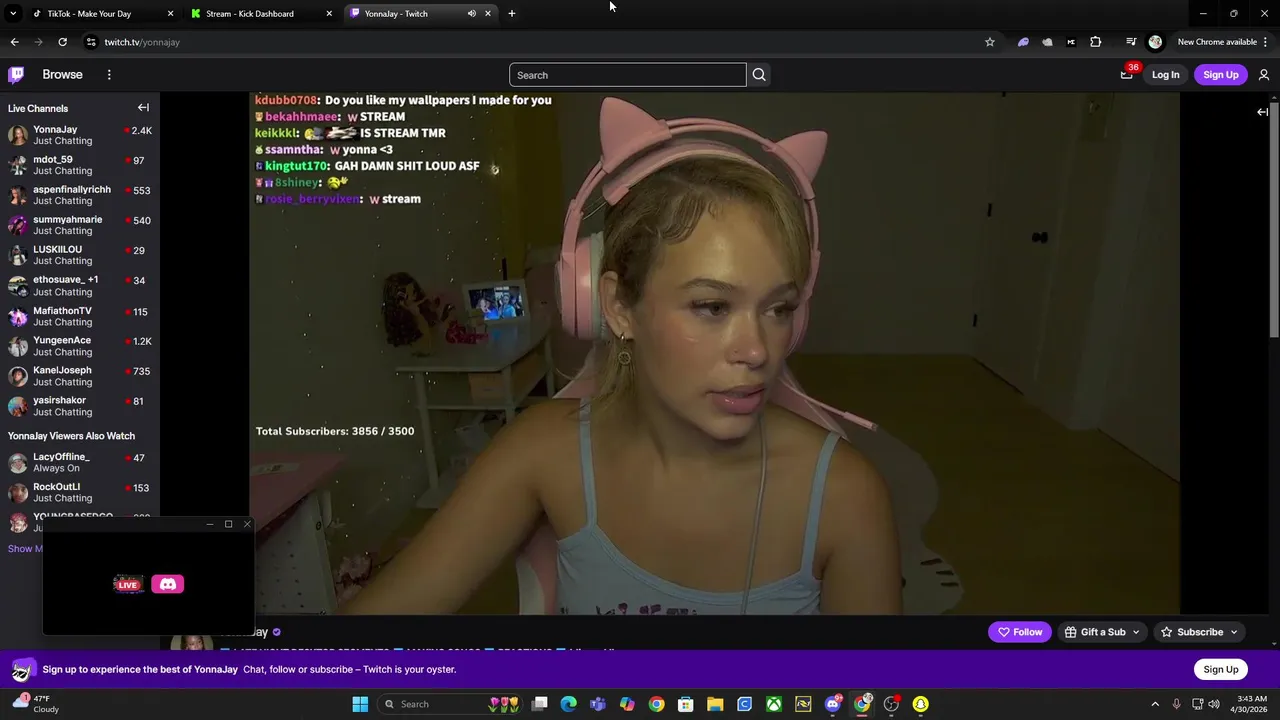Open the Twitch user account icon
This screenshot has width=1280, height=720.
[x=1264, y=75]
